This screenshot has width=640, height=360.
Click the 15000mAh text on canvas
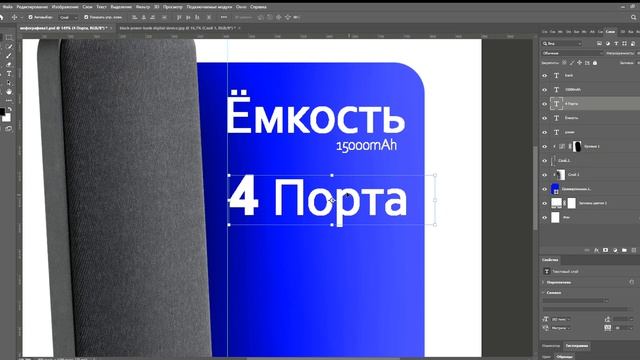(x=366, y=146)
